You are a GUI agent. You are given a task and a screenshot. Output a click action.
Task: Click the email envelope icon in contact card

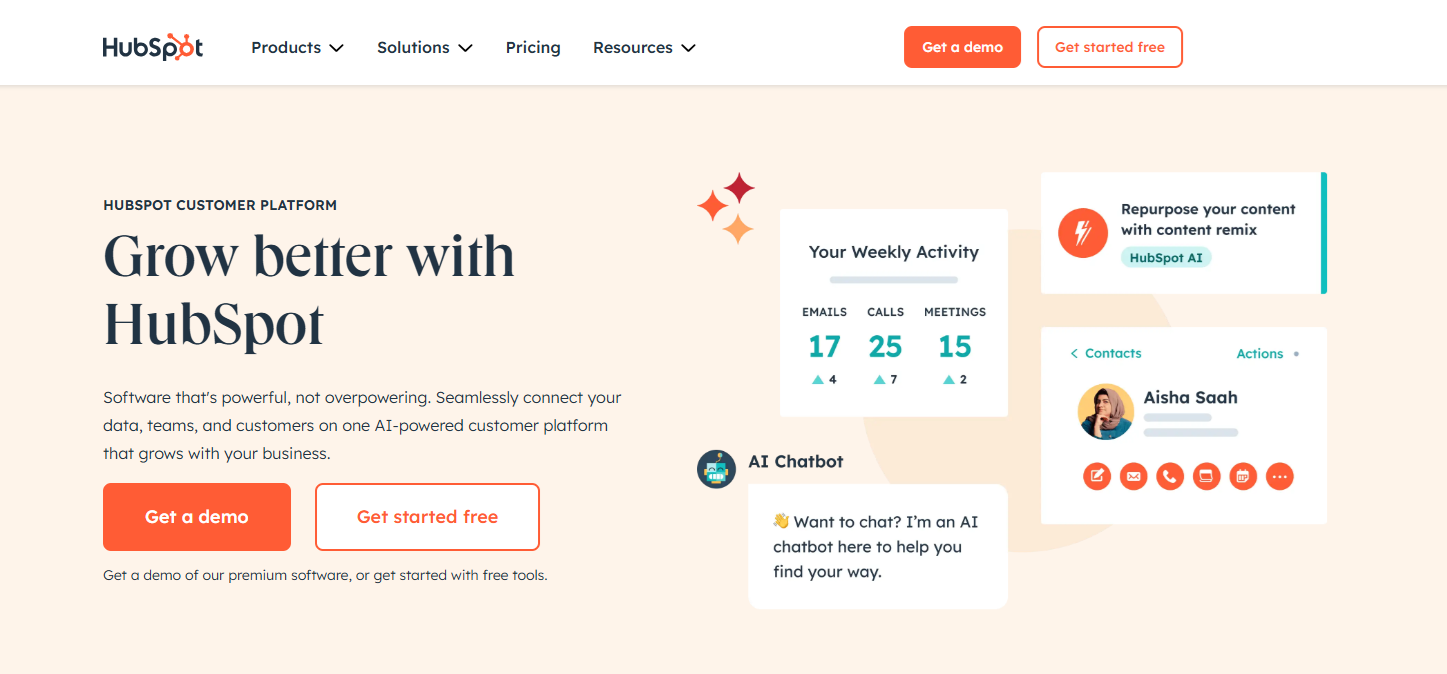click(x=1133, y=476)
